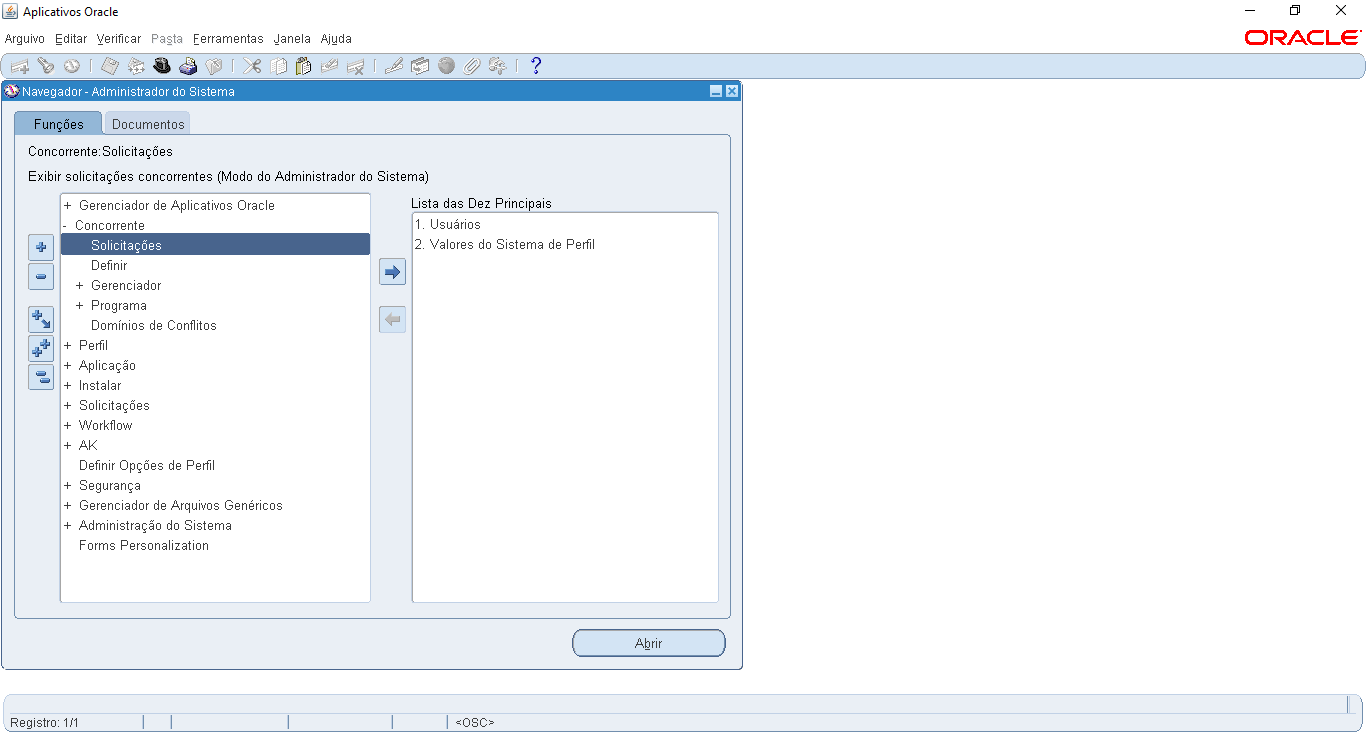This screenshot has height=737, width=1366.
Task: Expand the Segurança tree node
Action: (67, 486)
